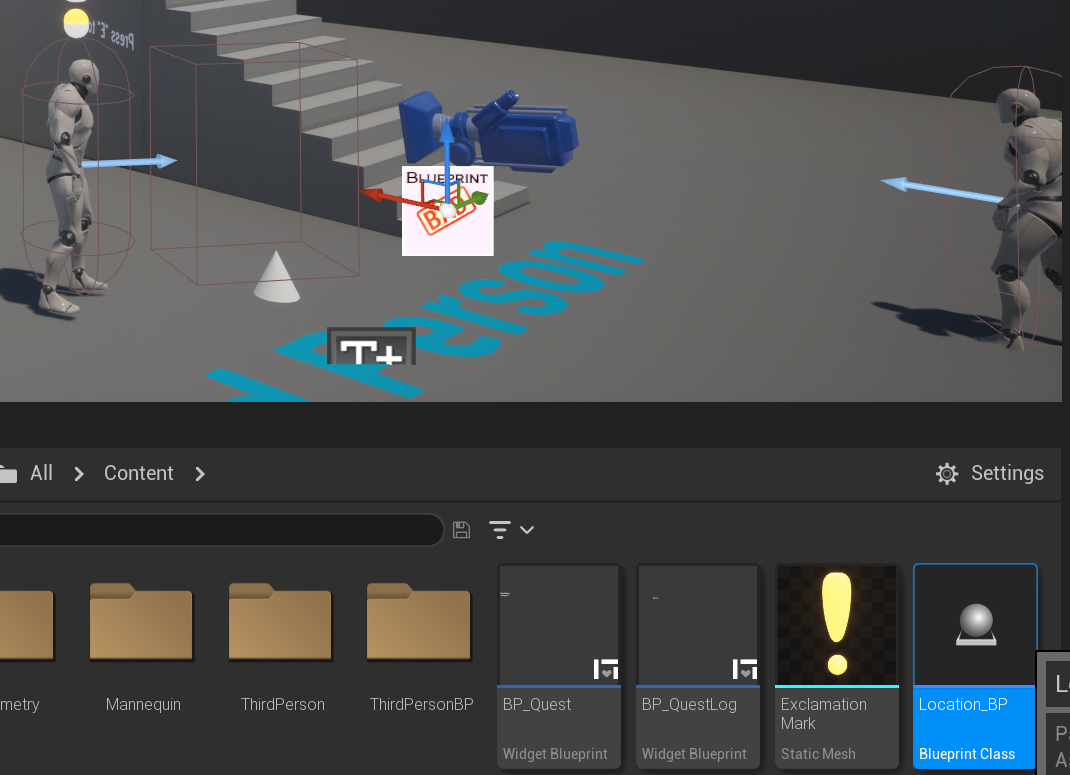Click the yellow light bulb actor

tap(76, 23)
